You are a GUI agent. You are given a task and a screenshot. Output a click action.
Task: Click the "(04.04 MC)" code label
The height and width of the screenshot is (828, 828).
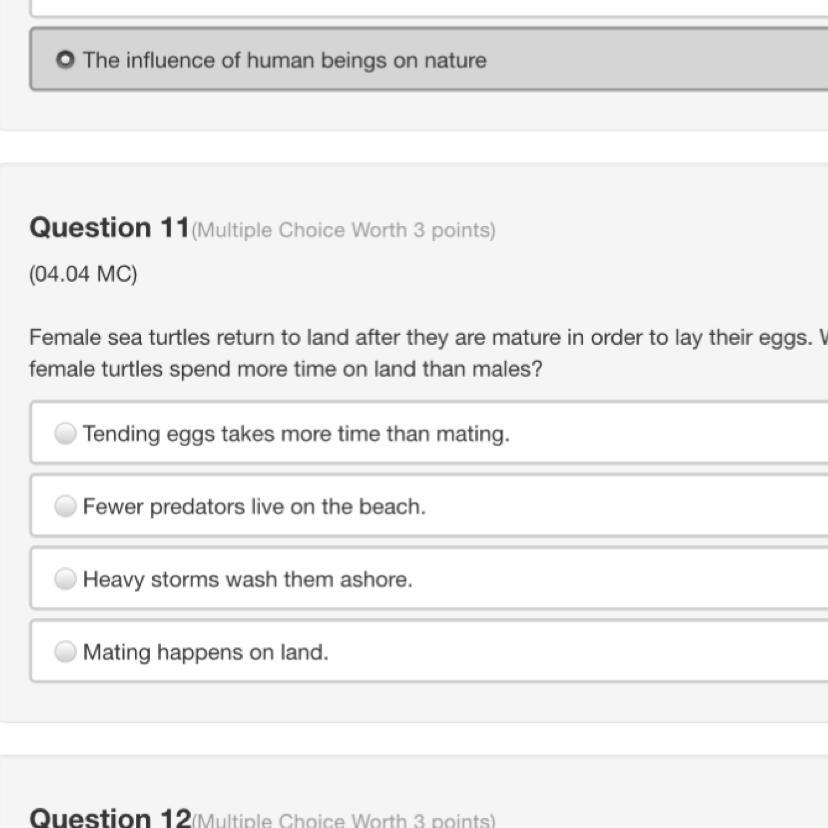(x=83, y=274)
